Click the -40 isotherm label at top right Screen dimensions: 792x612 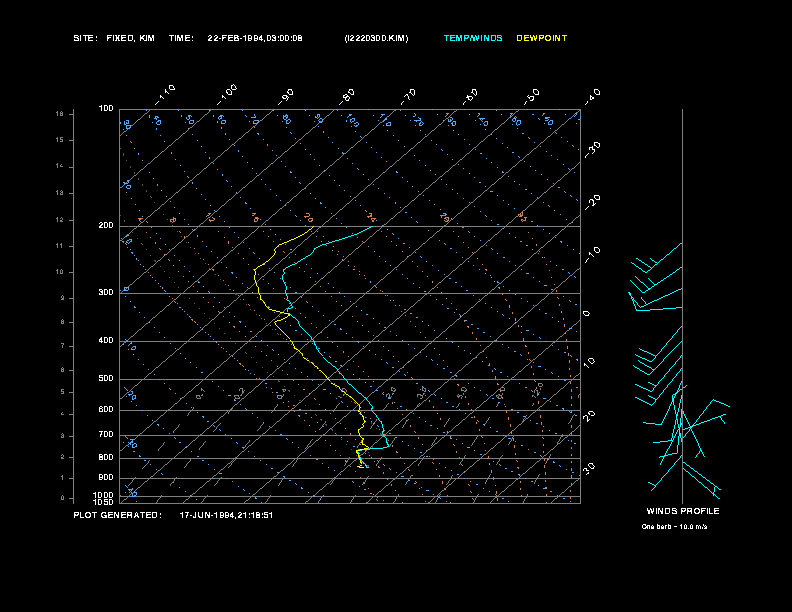[592, 96]
